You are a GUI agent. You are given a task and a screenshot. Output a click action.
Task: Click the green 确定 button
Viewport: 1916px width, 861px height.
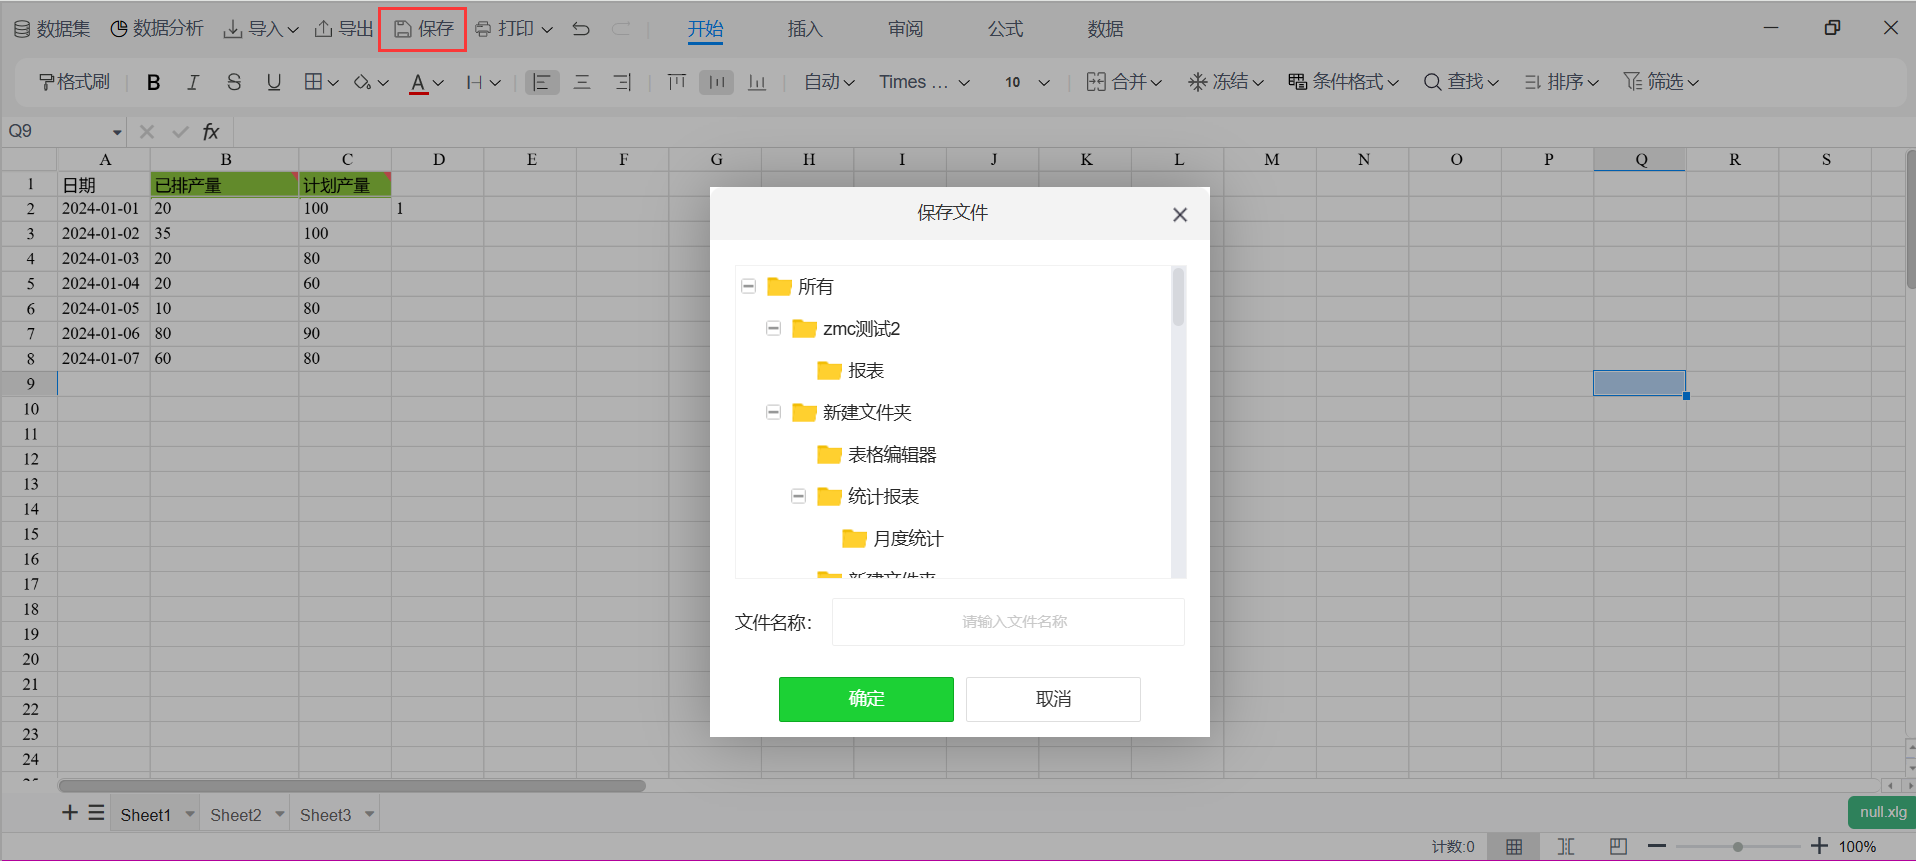point(866,699)
